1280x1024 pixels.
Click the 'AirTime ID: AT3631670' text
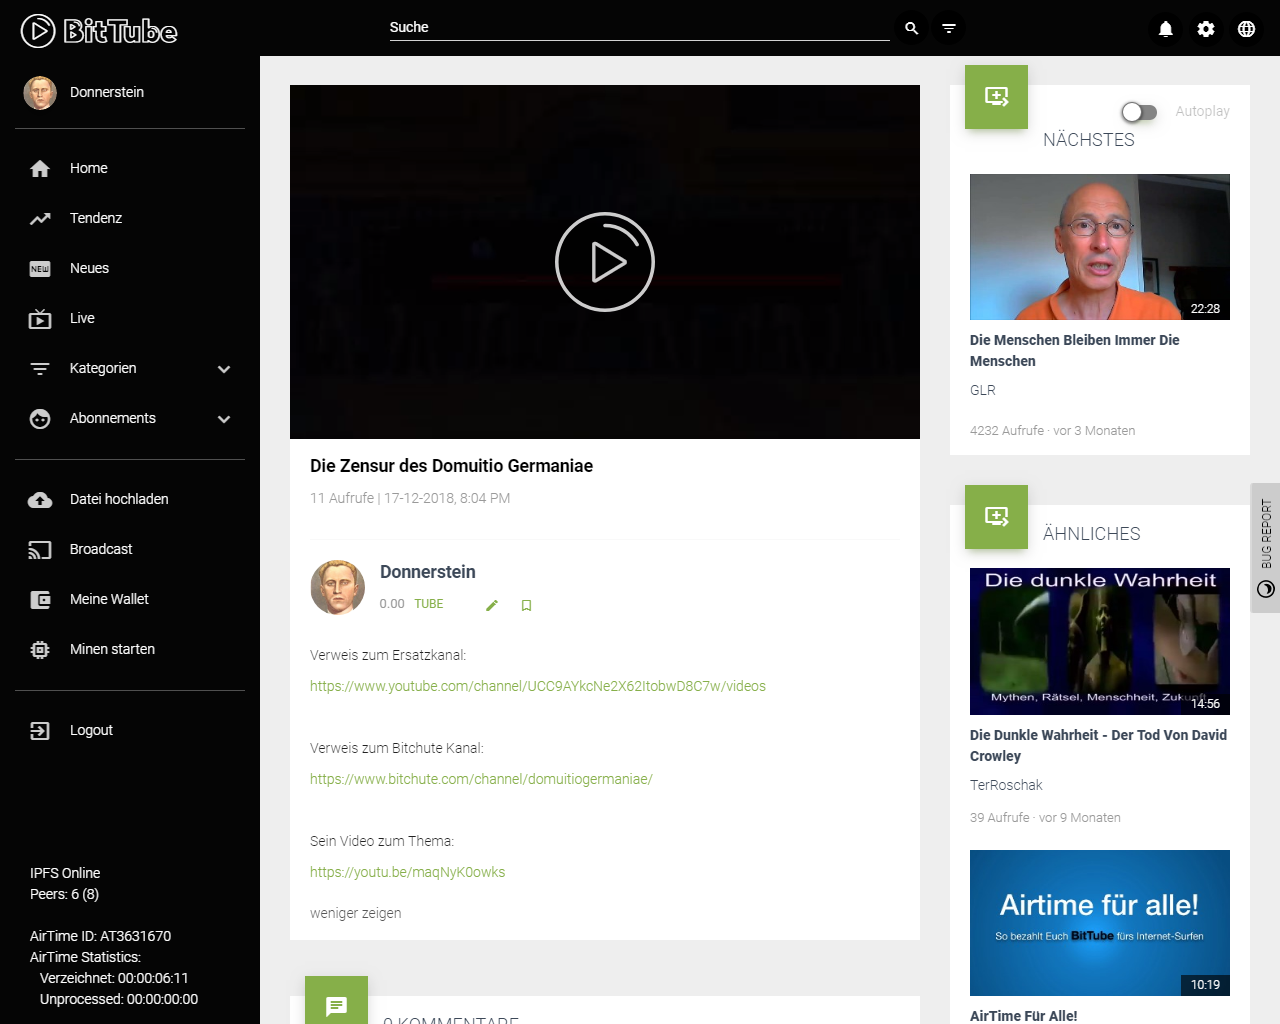click(101, 937)
